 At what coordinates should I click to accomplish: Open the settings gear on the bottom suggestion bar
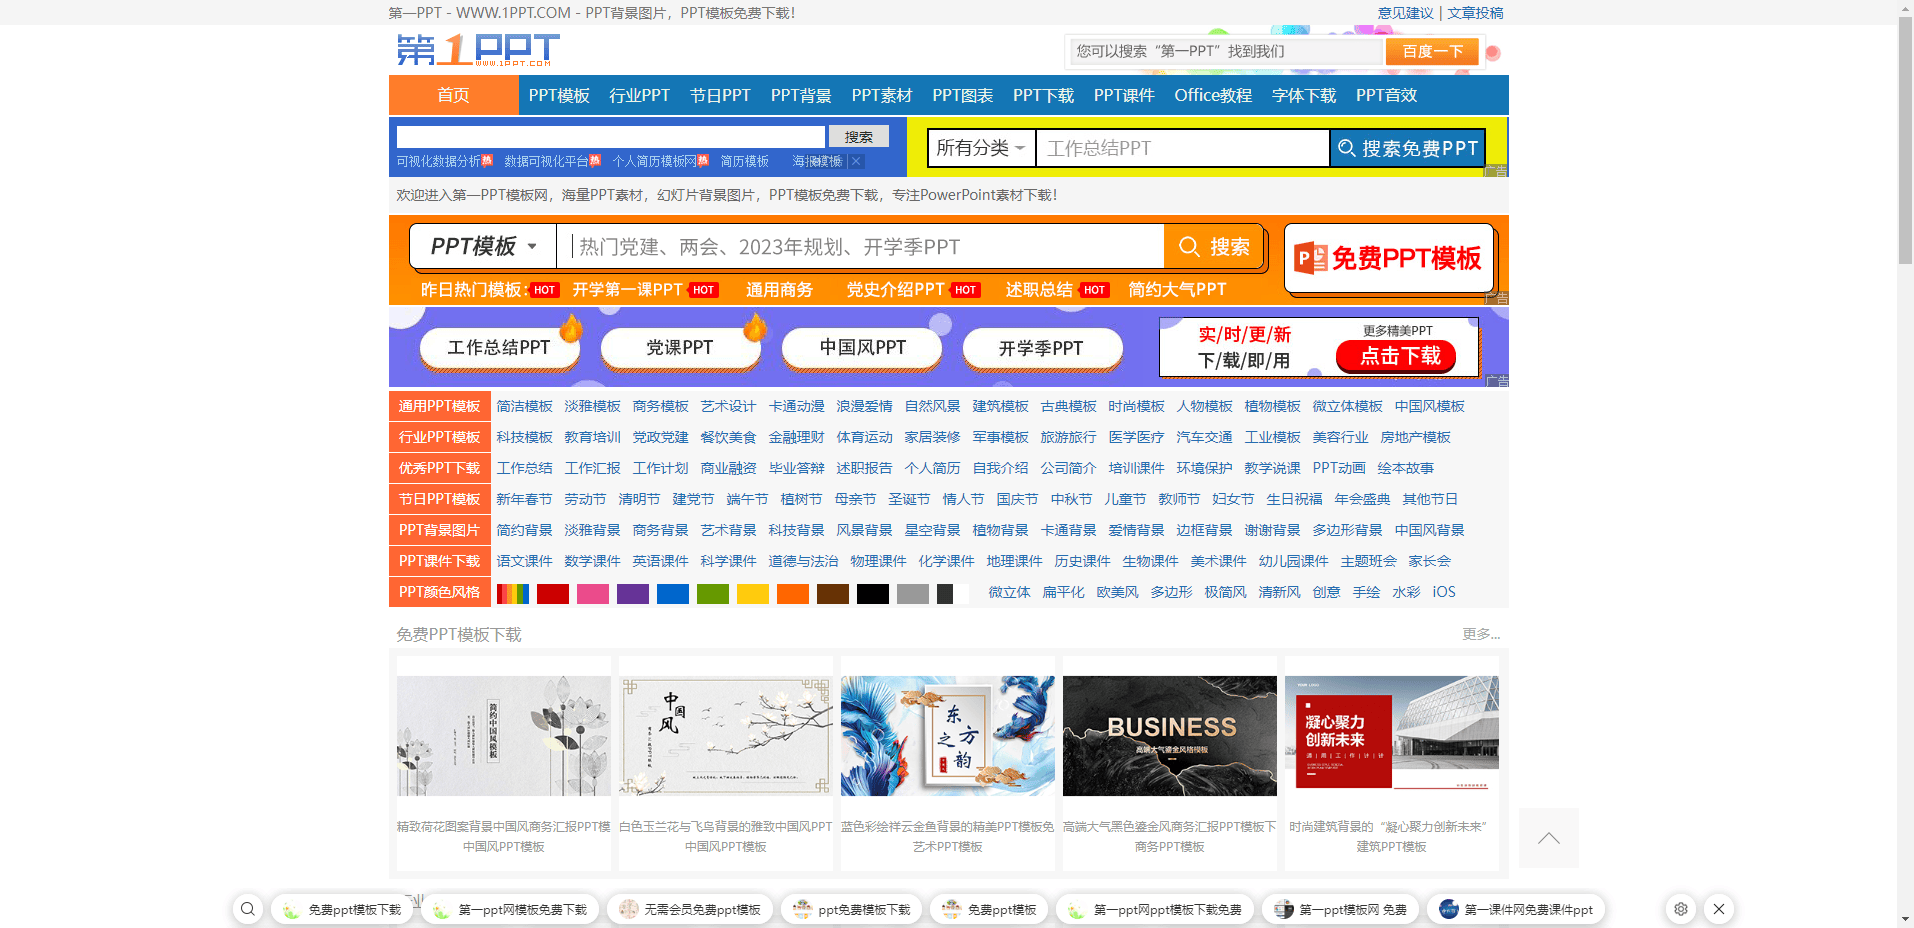(1680, 909)
